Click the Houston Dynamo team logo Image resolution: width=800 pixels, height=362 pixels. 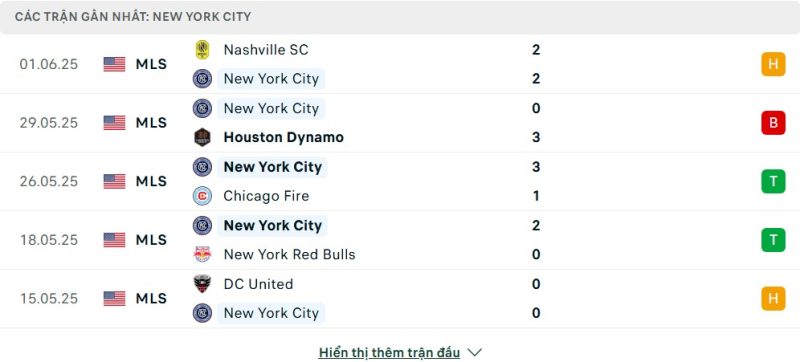[203, 137]
